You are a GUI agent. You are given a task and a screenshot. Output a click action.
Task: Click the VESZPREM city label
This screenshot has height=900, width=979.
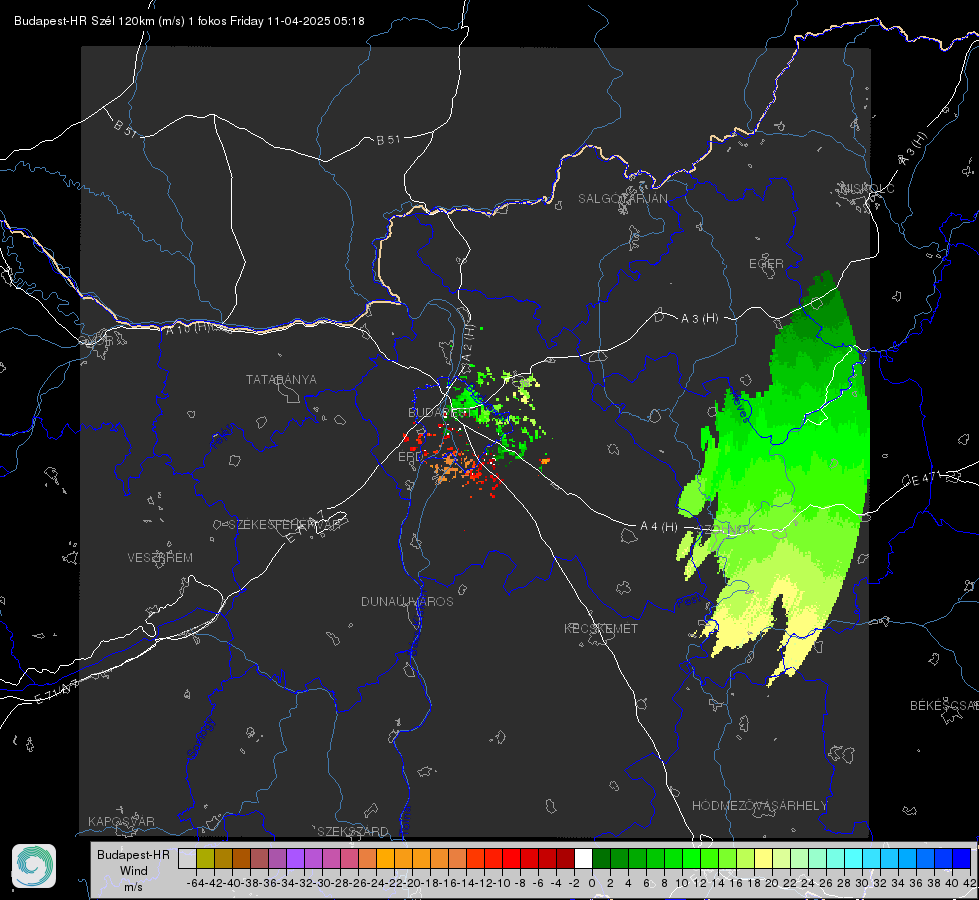(160, 558)
